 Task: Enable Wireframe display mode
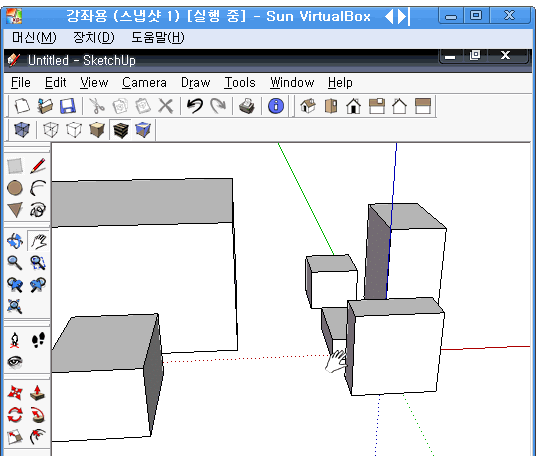pyautogui.click(x=51, y=130)
